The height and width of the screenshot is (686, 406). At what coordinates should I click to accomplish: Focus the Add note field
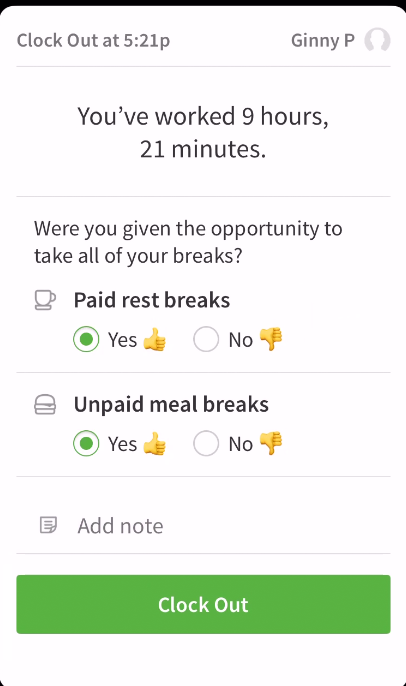(x=203, y=525)
